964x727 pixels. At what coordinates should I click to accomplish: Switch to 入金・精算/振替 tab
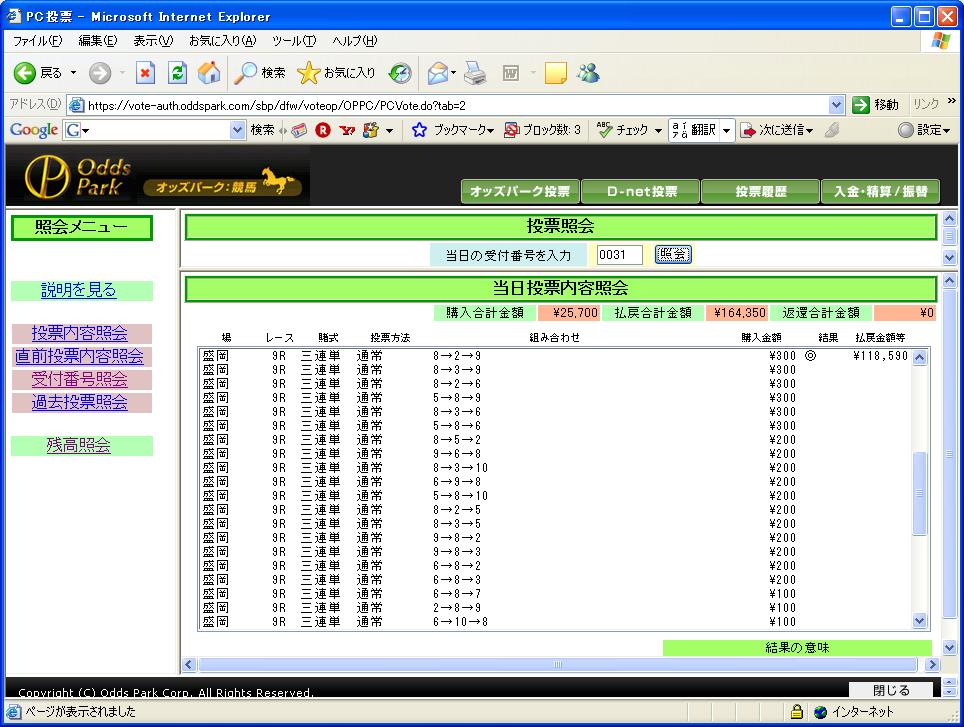(x=880, y=191)
